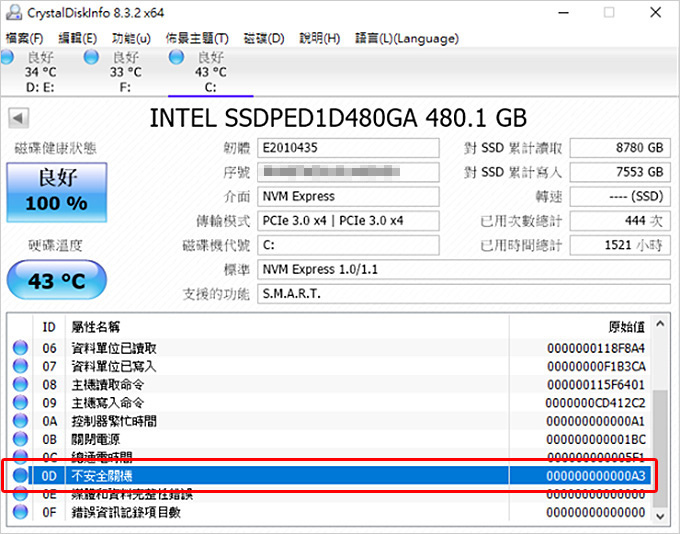Viewport: 680px width, 534px height.
Task: Click the 43 °C temperature button
Action: tap(57, 280)
